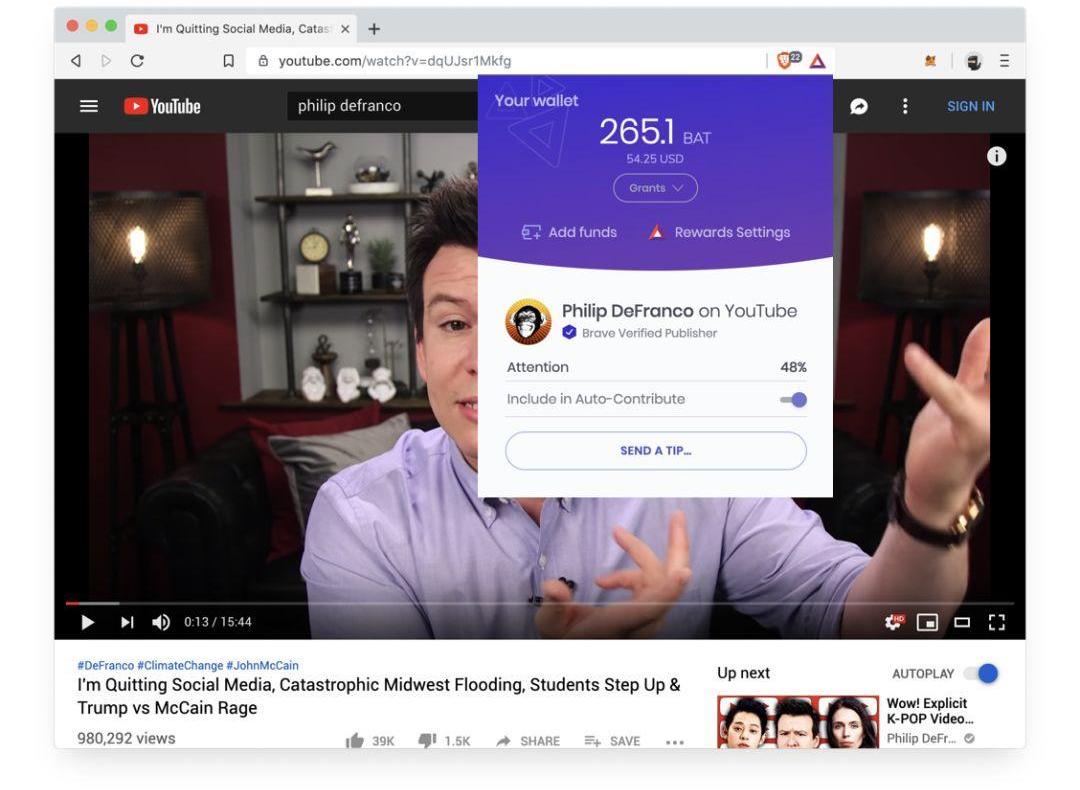Expand the Grants dropdown in wallet
This screenshot has height=790, width=1080.
point(655,188)
